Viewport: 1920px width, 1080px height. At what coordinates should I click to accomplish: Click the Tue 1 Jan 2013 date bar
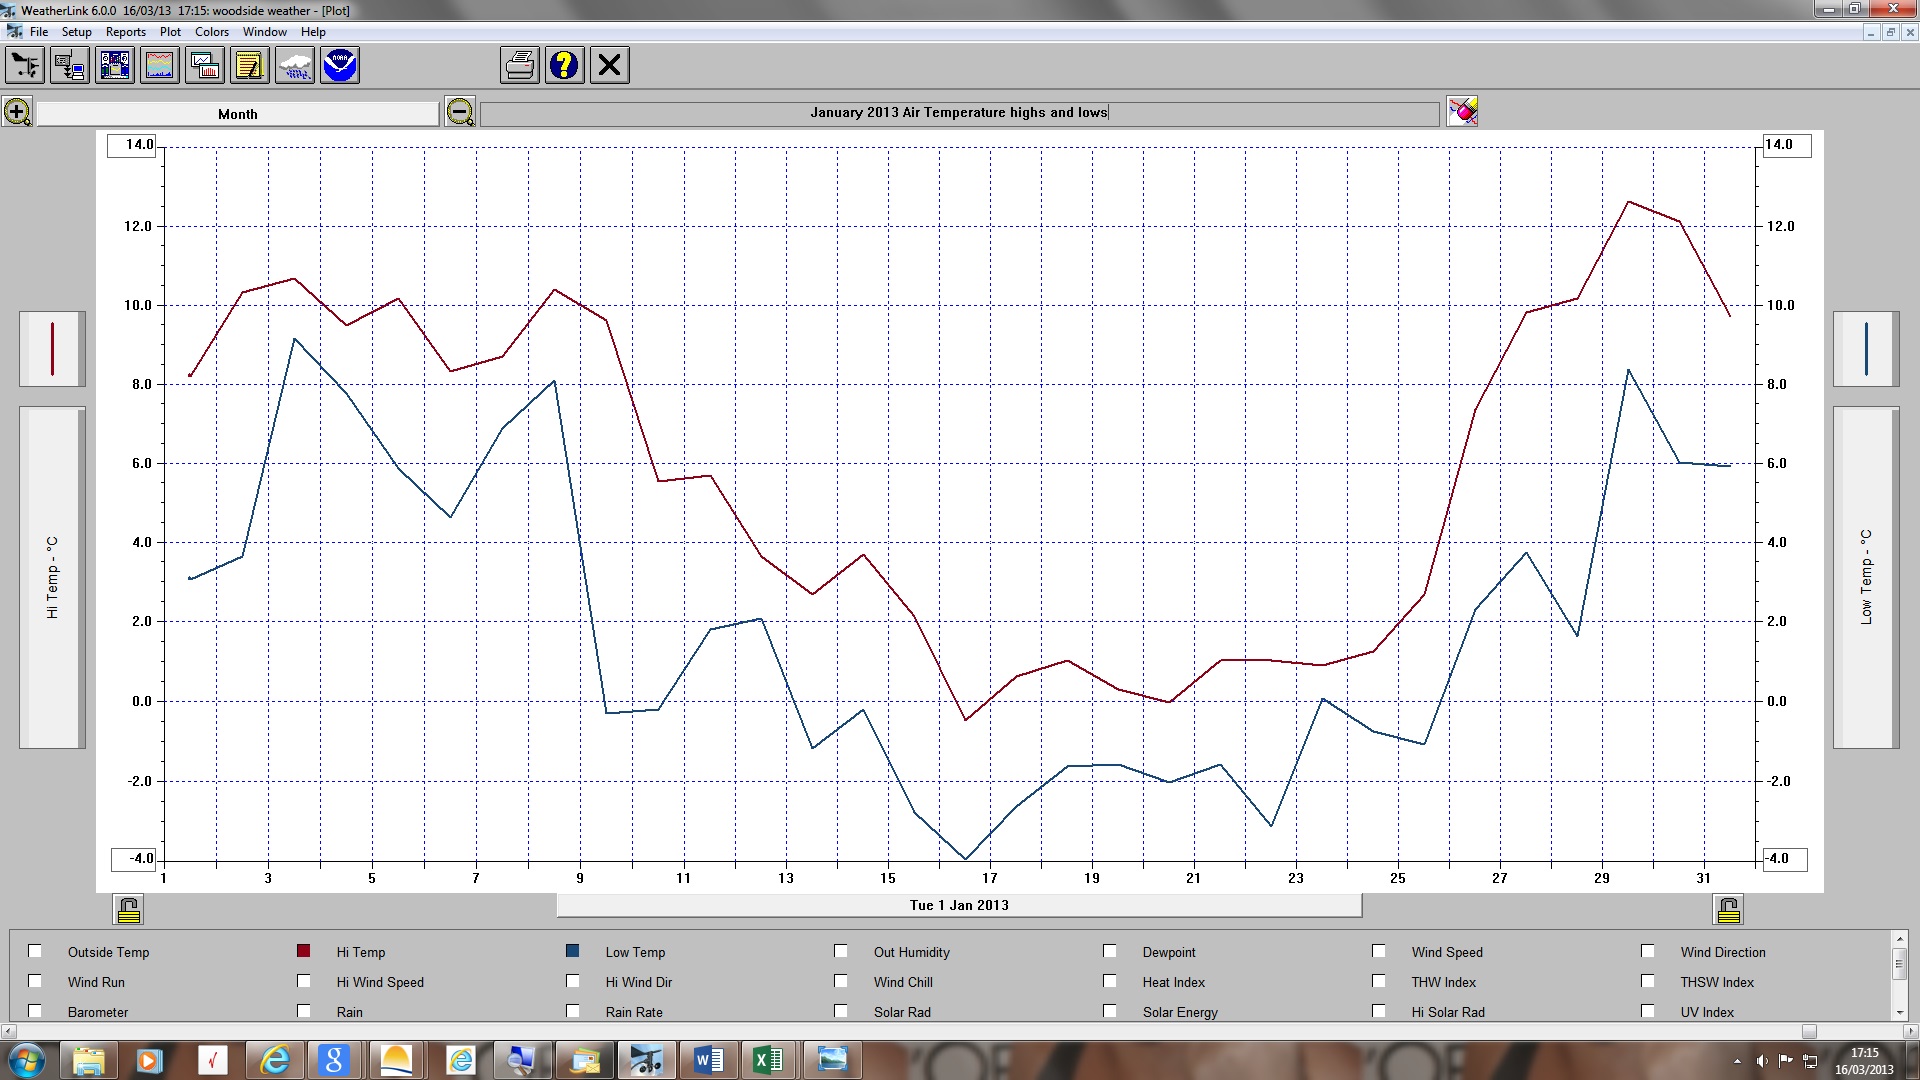[958, 905]
